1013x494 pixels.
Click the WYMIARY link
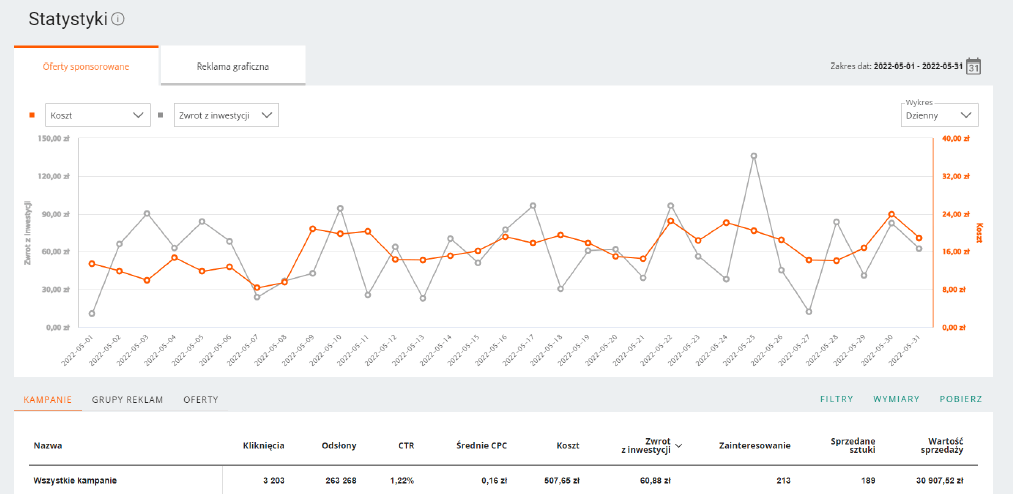[x=896, y=399]
